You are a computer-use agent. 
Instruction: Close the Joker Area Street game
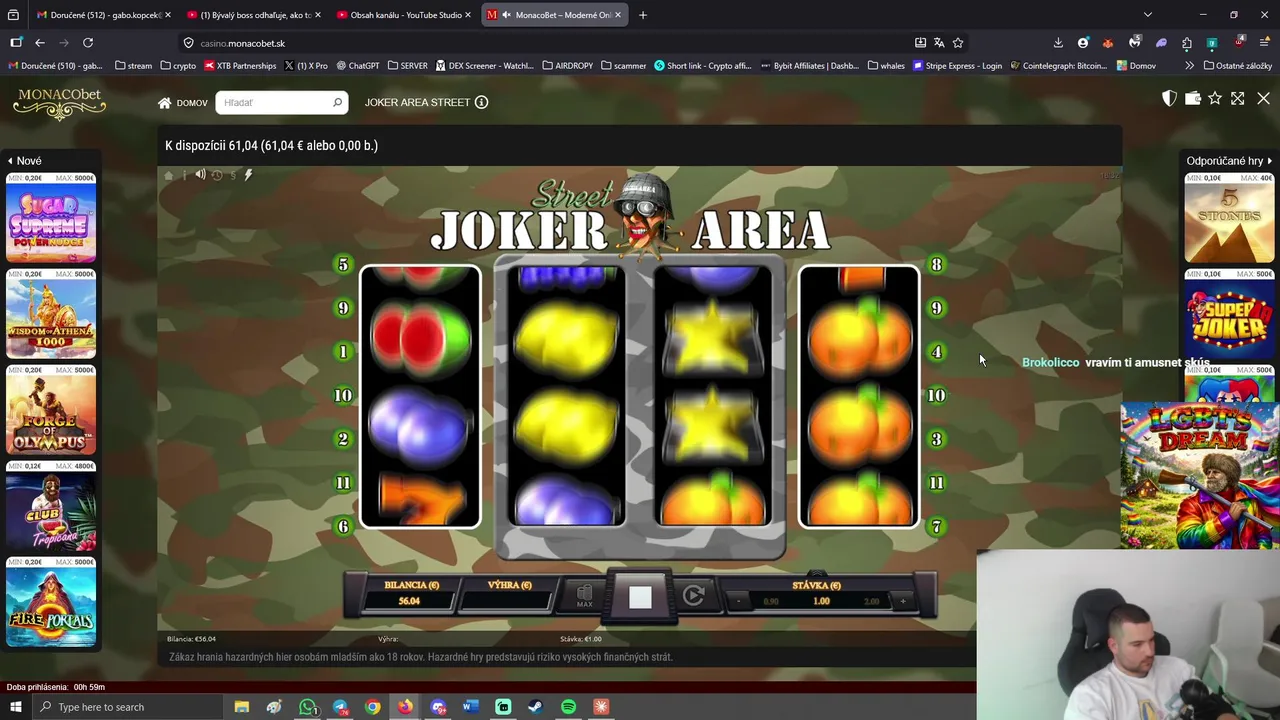pyautogui.click(x=1263, y=98)
